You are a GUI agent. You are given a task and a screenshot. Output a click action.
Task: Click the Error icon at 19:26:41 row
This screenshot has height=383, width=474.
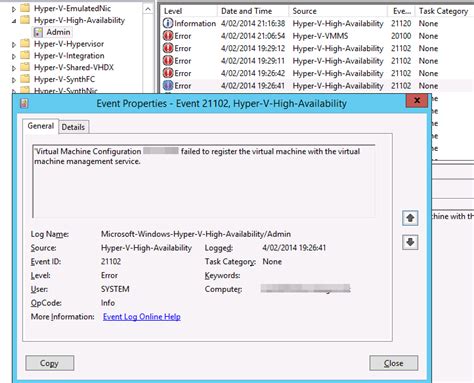click(168, 86)
